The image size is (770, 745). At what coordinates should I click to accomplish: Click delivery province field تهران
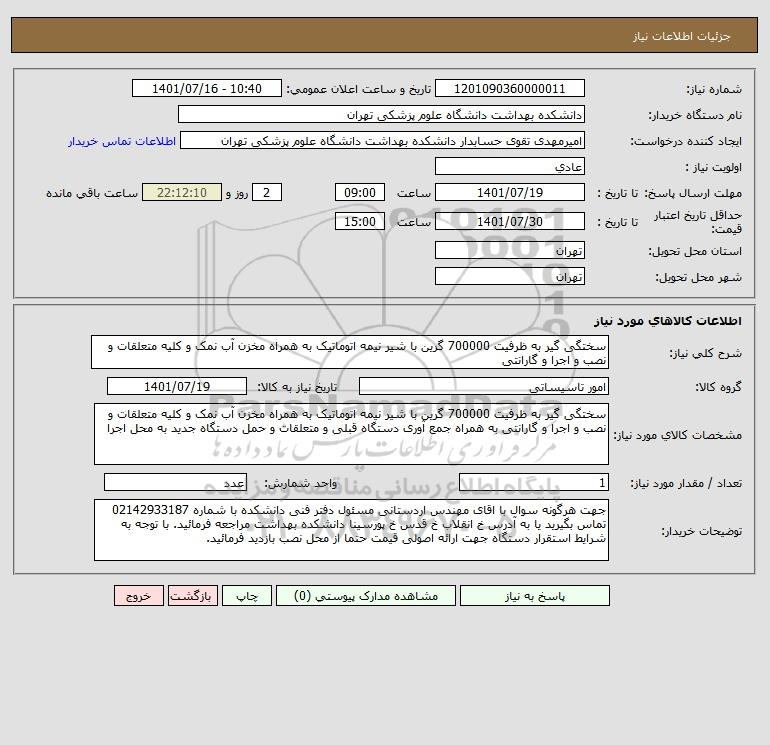(510, 250)
